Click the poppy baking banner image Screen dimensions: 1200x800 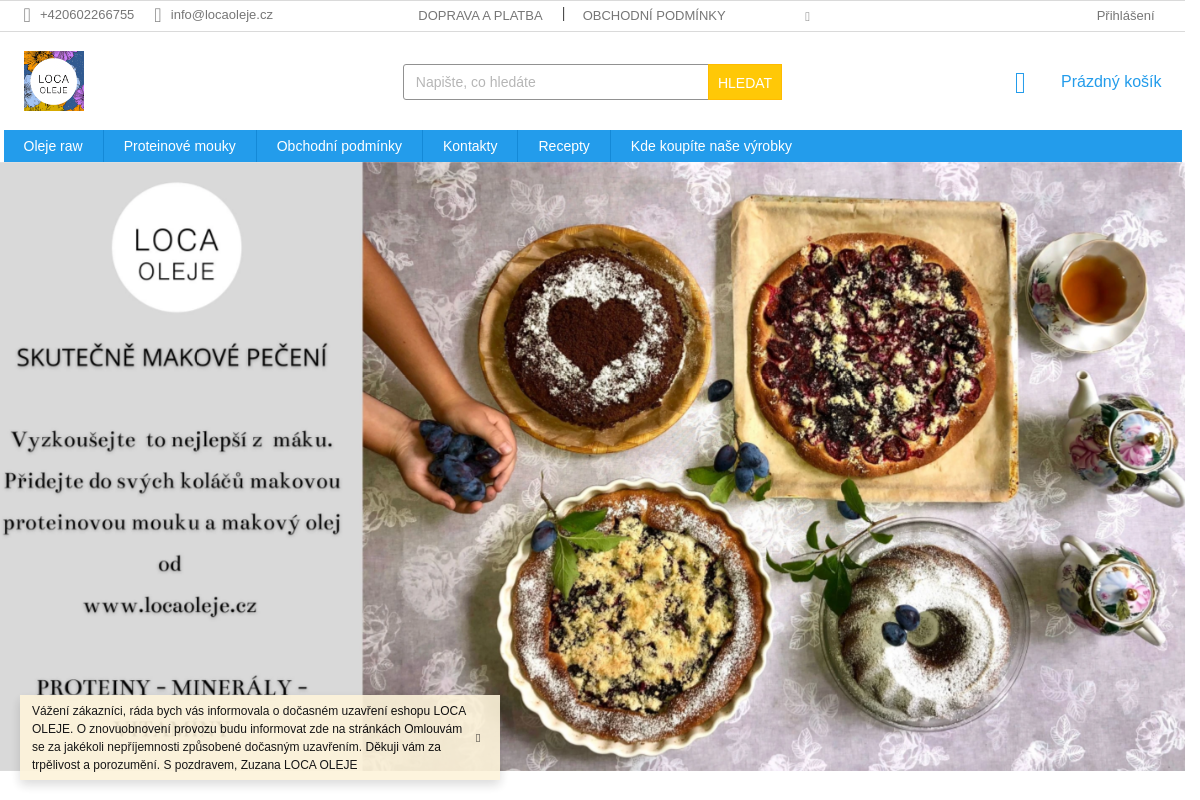point(592,466)
